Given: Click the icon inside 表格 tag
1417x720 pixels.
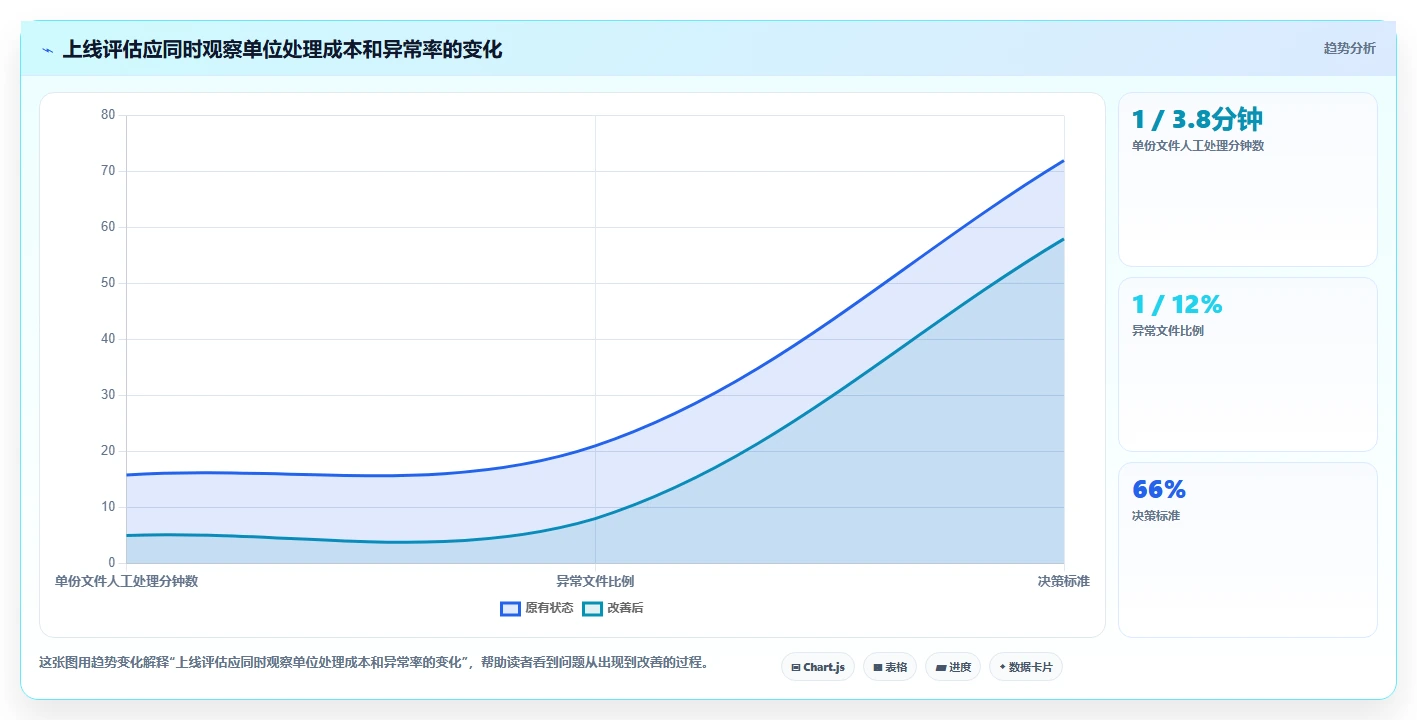Looking at the screenshot, I should 878,667.
